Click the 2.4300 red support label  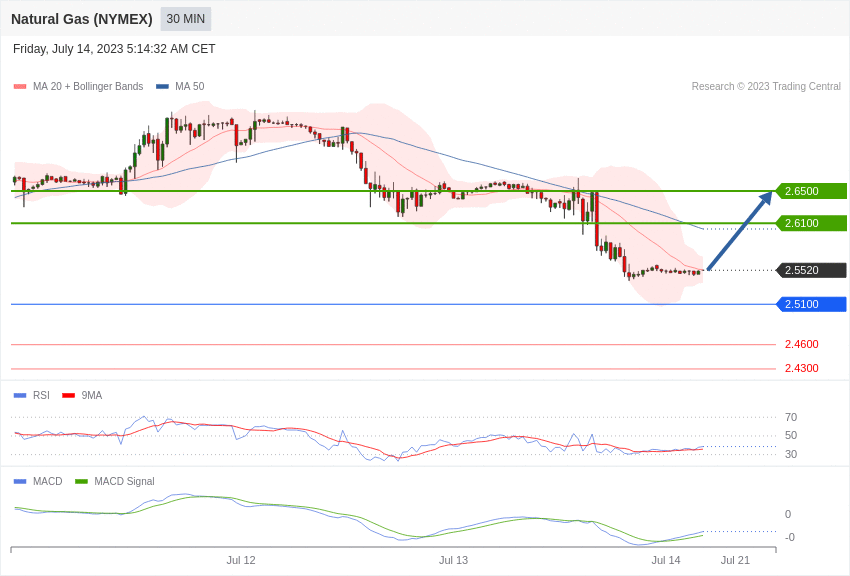[x=801, y=368]
